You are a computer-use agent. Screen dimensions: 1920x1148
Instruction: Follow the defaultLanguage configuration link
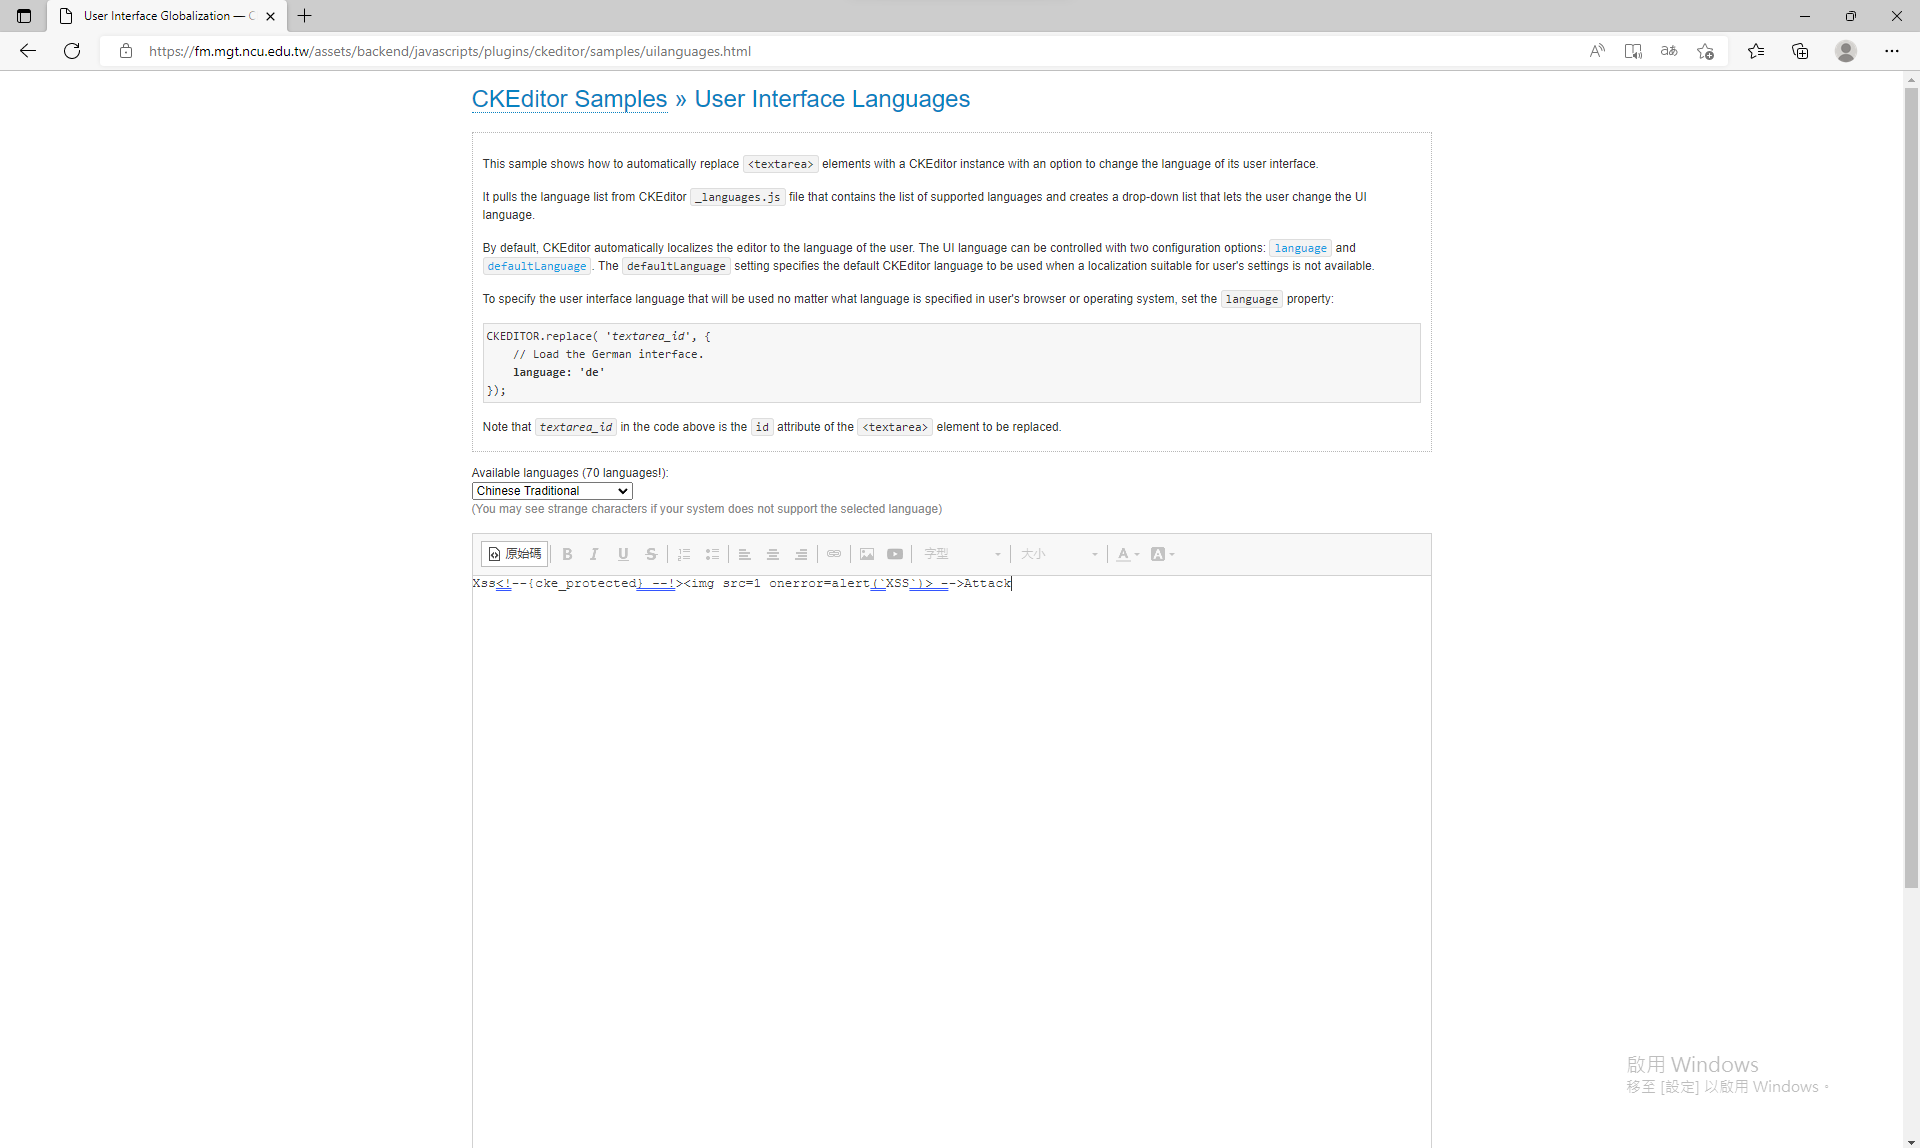tap(537, 266)
